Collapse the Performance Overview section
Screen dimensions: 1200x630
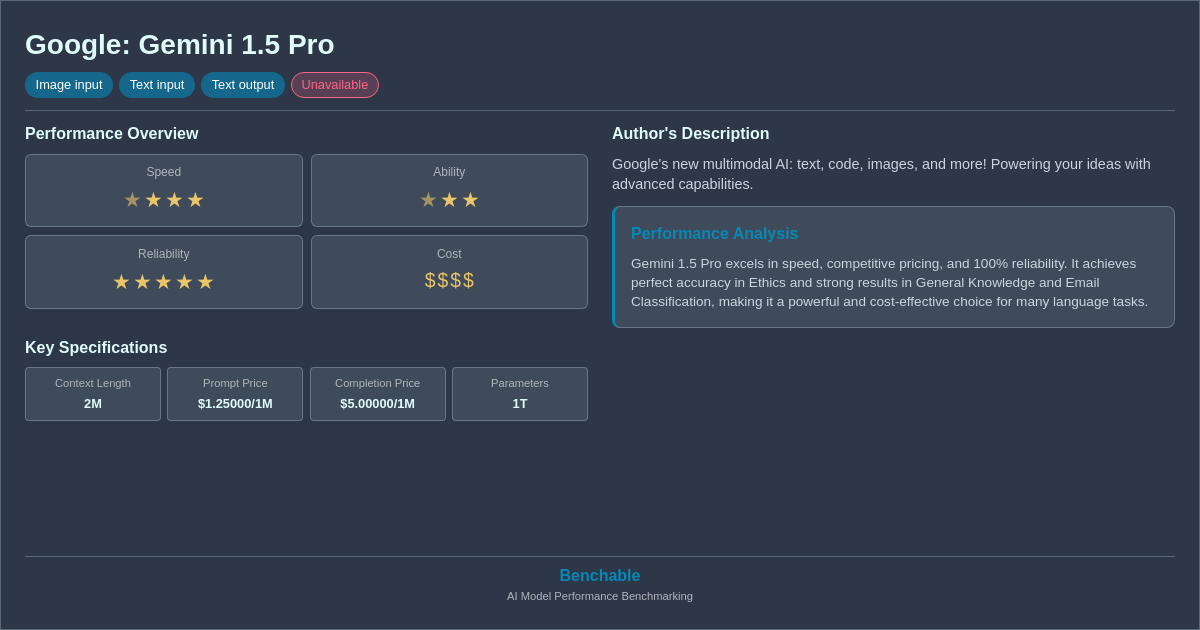tap(112, 133)
